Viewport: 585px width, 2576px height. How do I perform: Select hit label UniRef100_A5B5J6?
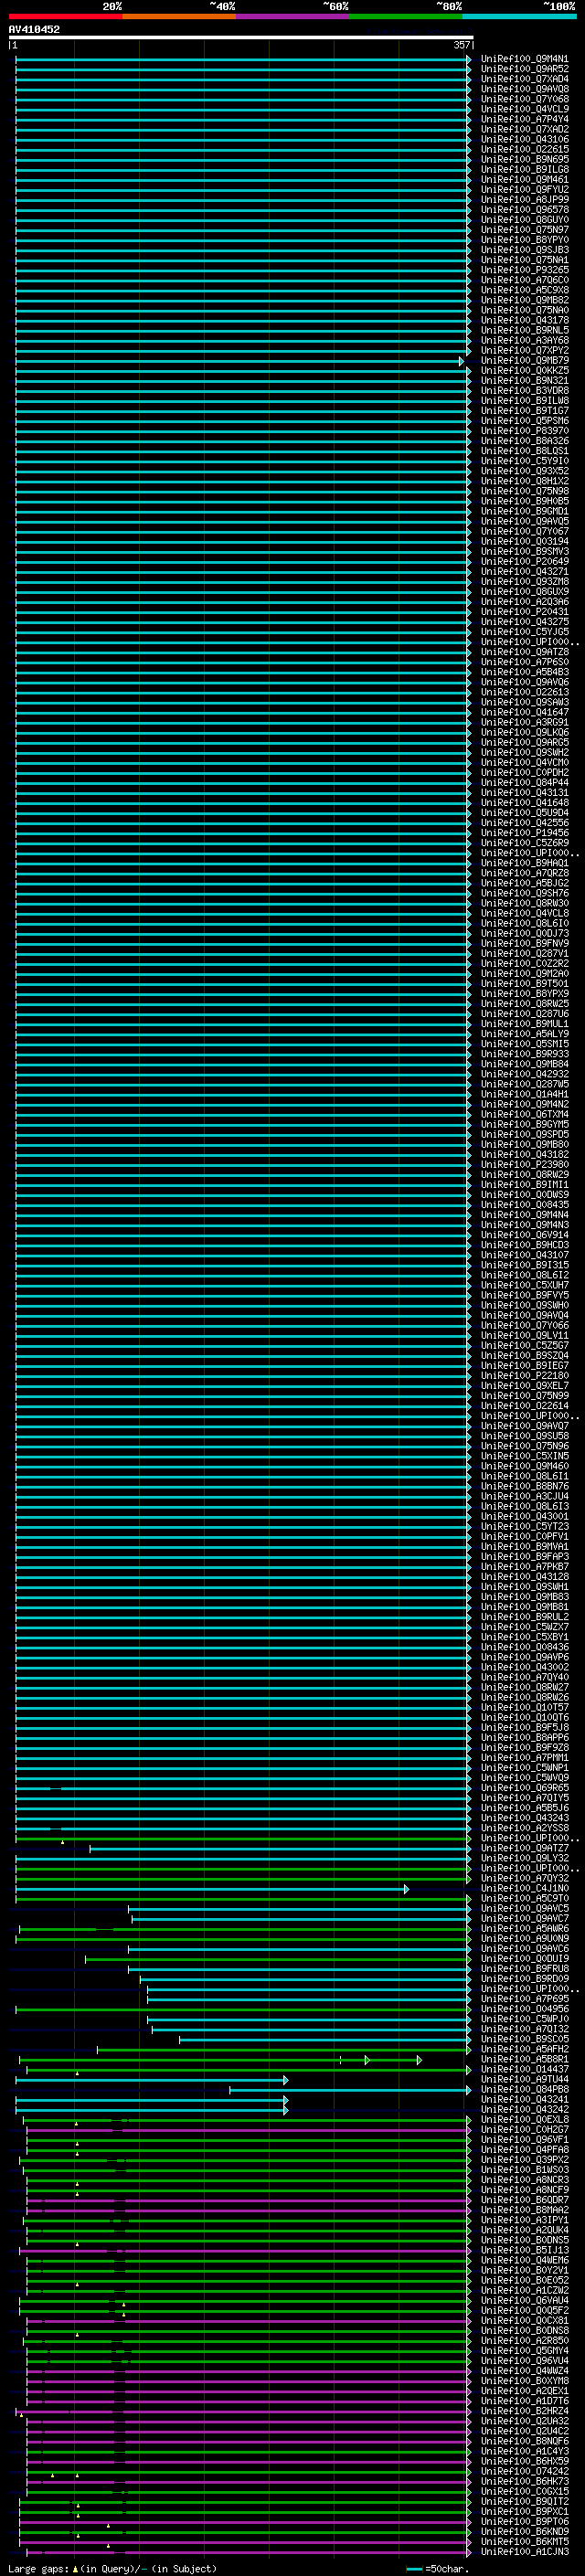pyautogui.click(x=525, y=1808)
